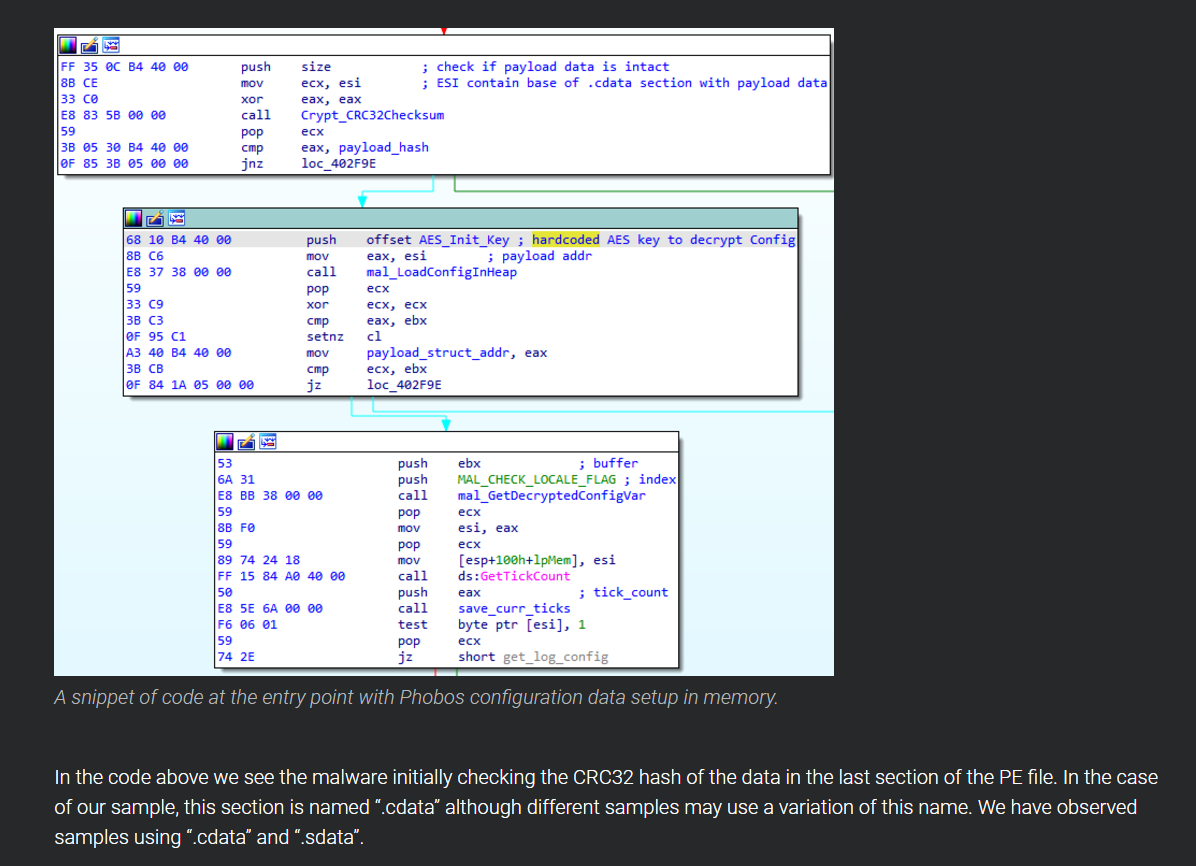Screen dimensions: 1196x866
Task: Click the get_log_config jump label
Action: (555, 657)
